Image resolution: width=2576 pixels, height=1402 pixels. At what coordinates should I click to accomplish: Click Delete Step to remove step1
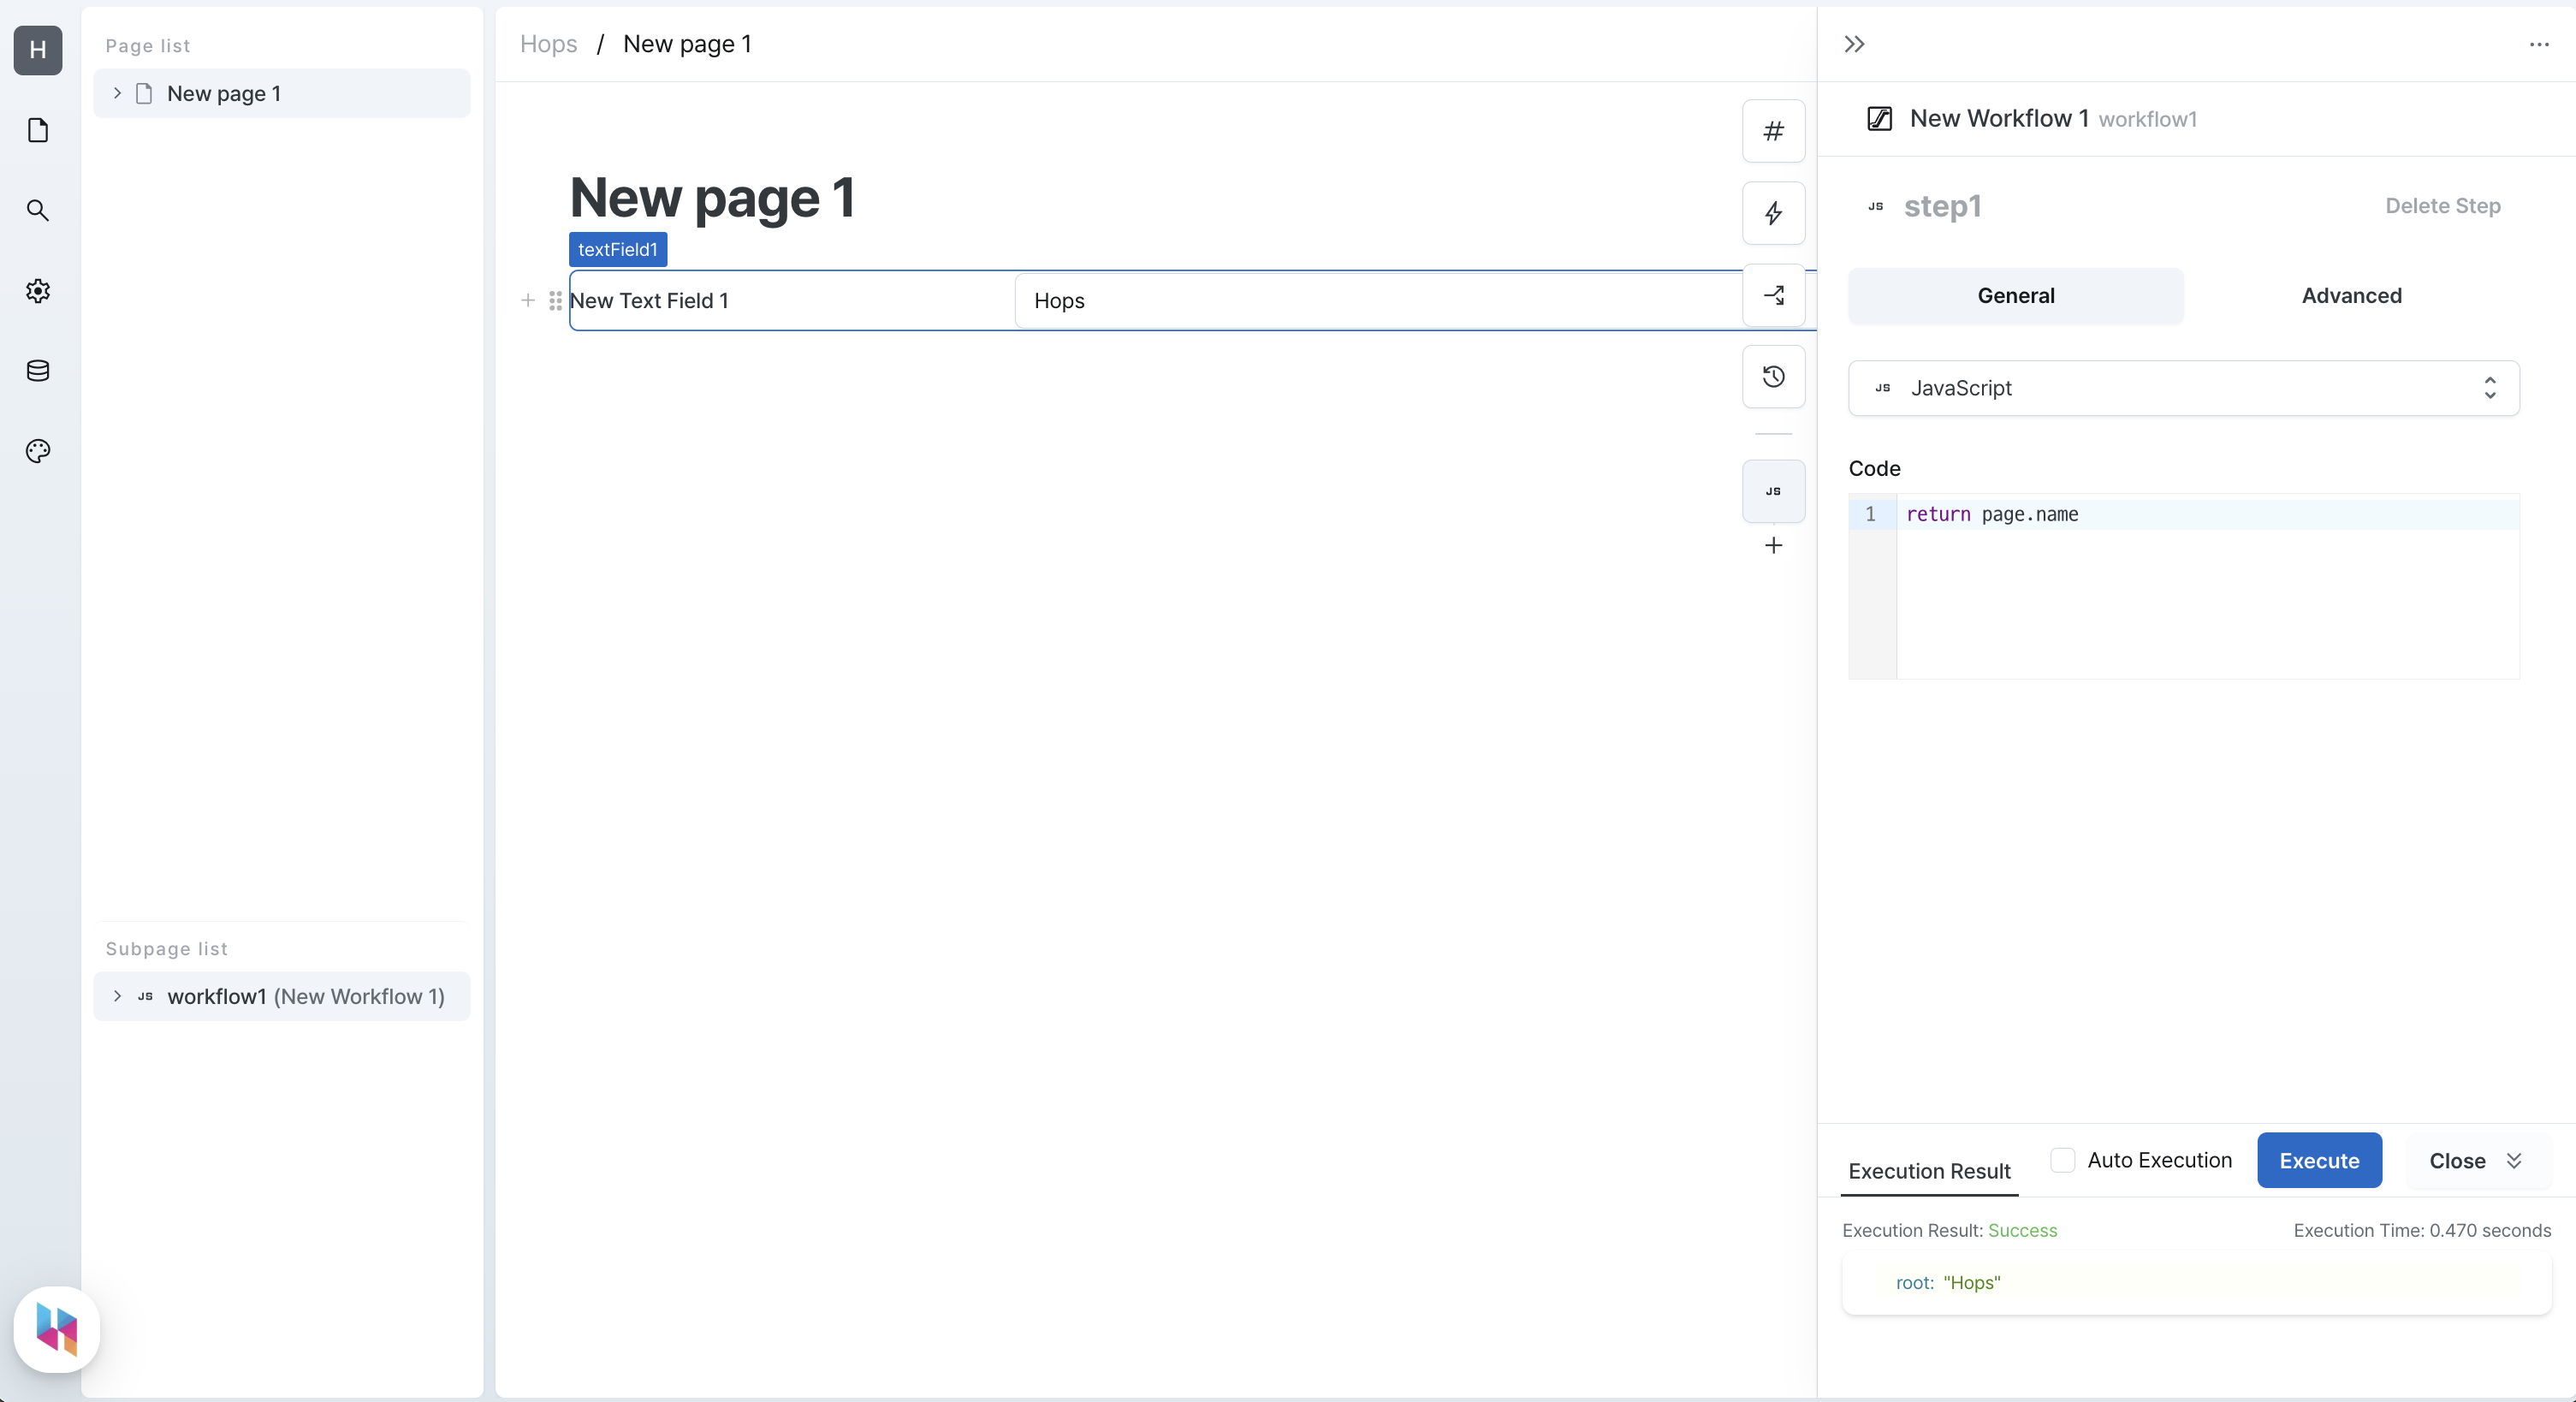2443,205
